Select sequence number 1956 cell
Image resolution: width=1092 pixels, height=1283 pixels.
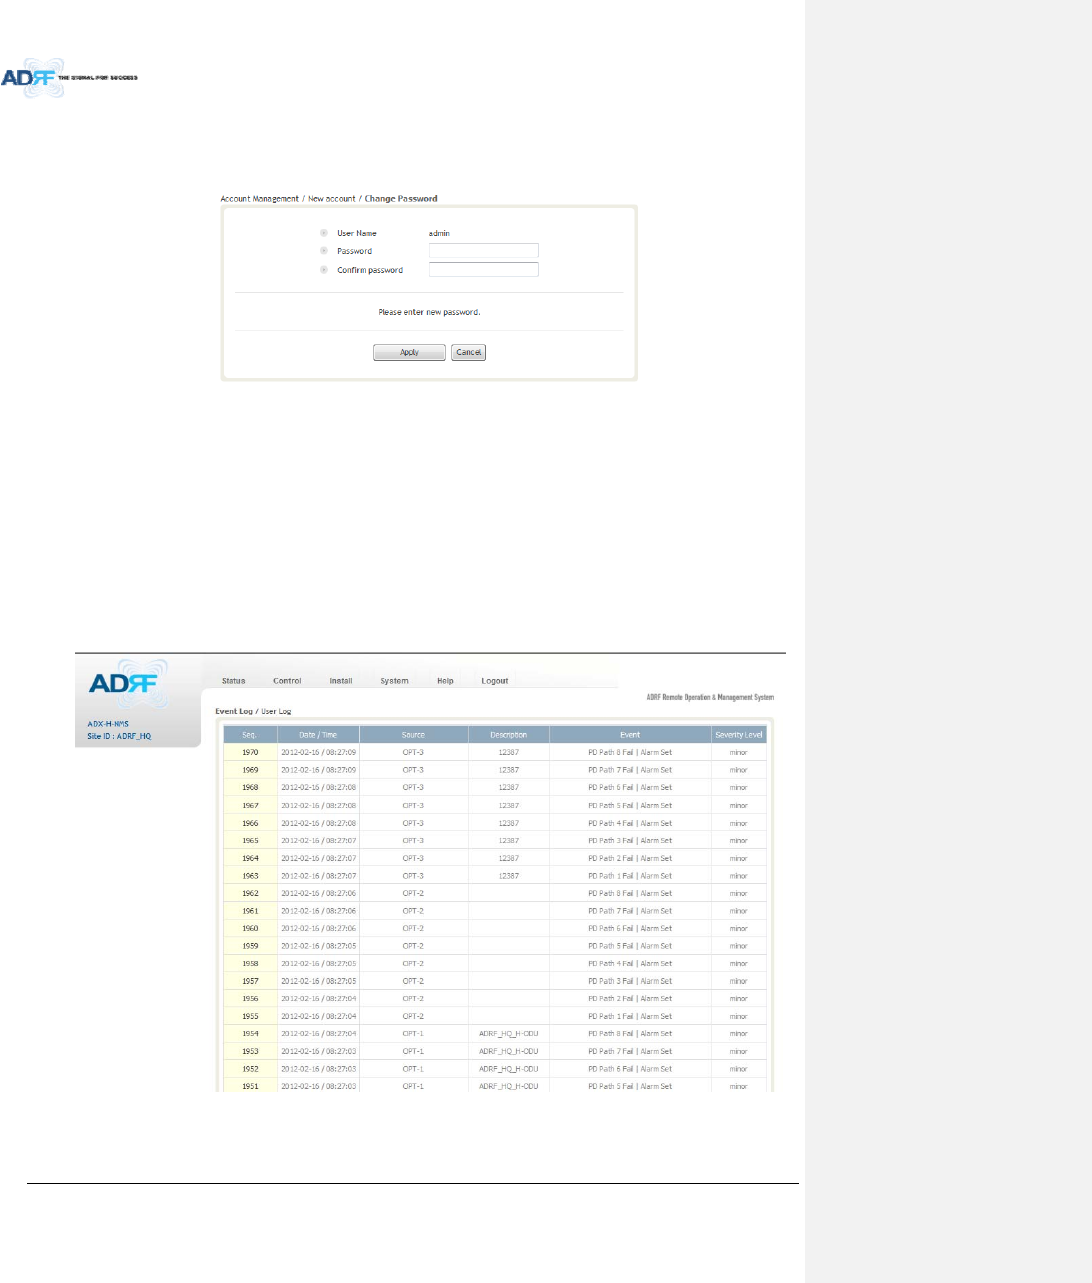[x=250, y=999]
